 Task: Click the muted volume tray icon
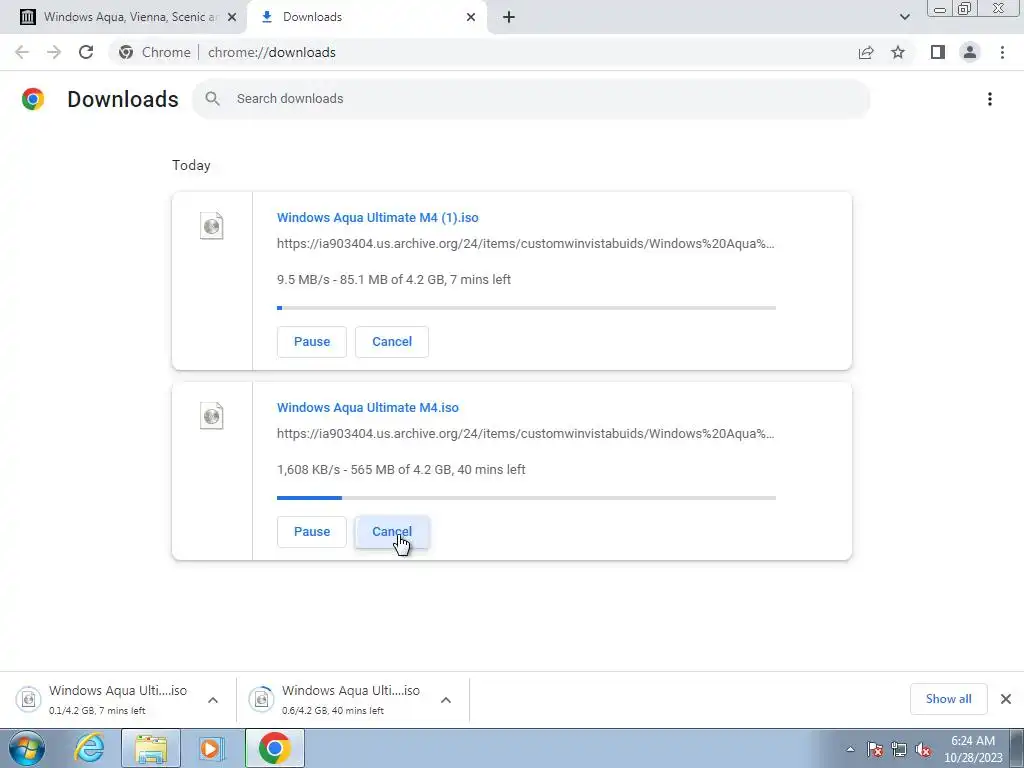(923, 749)
